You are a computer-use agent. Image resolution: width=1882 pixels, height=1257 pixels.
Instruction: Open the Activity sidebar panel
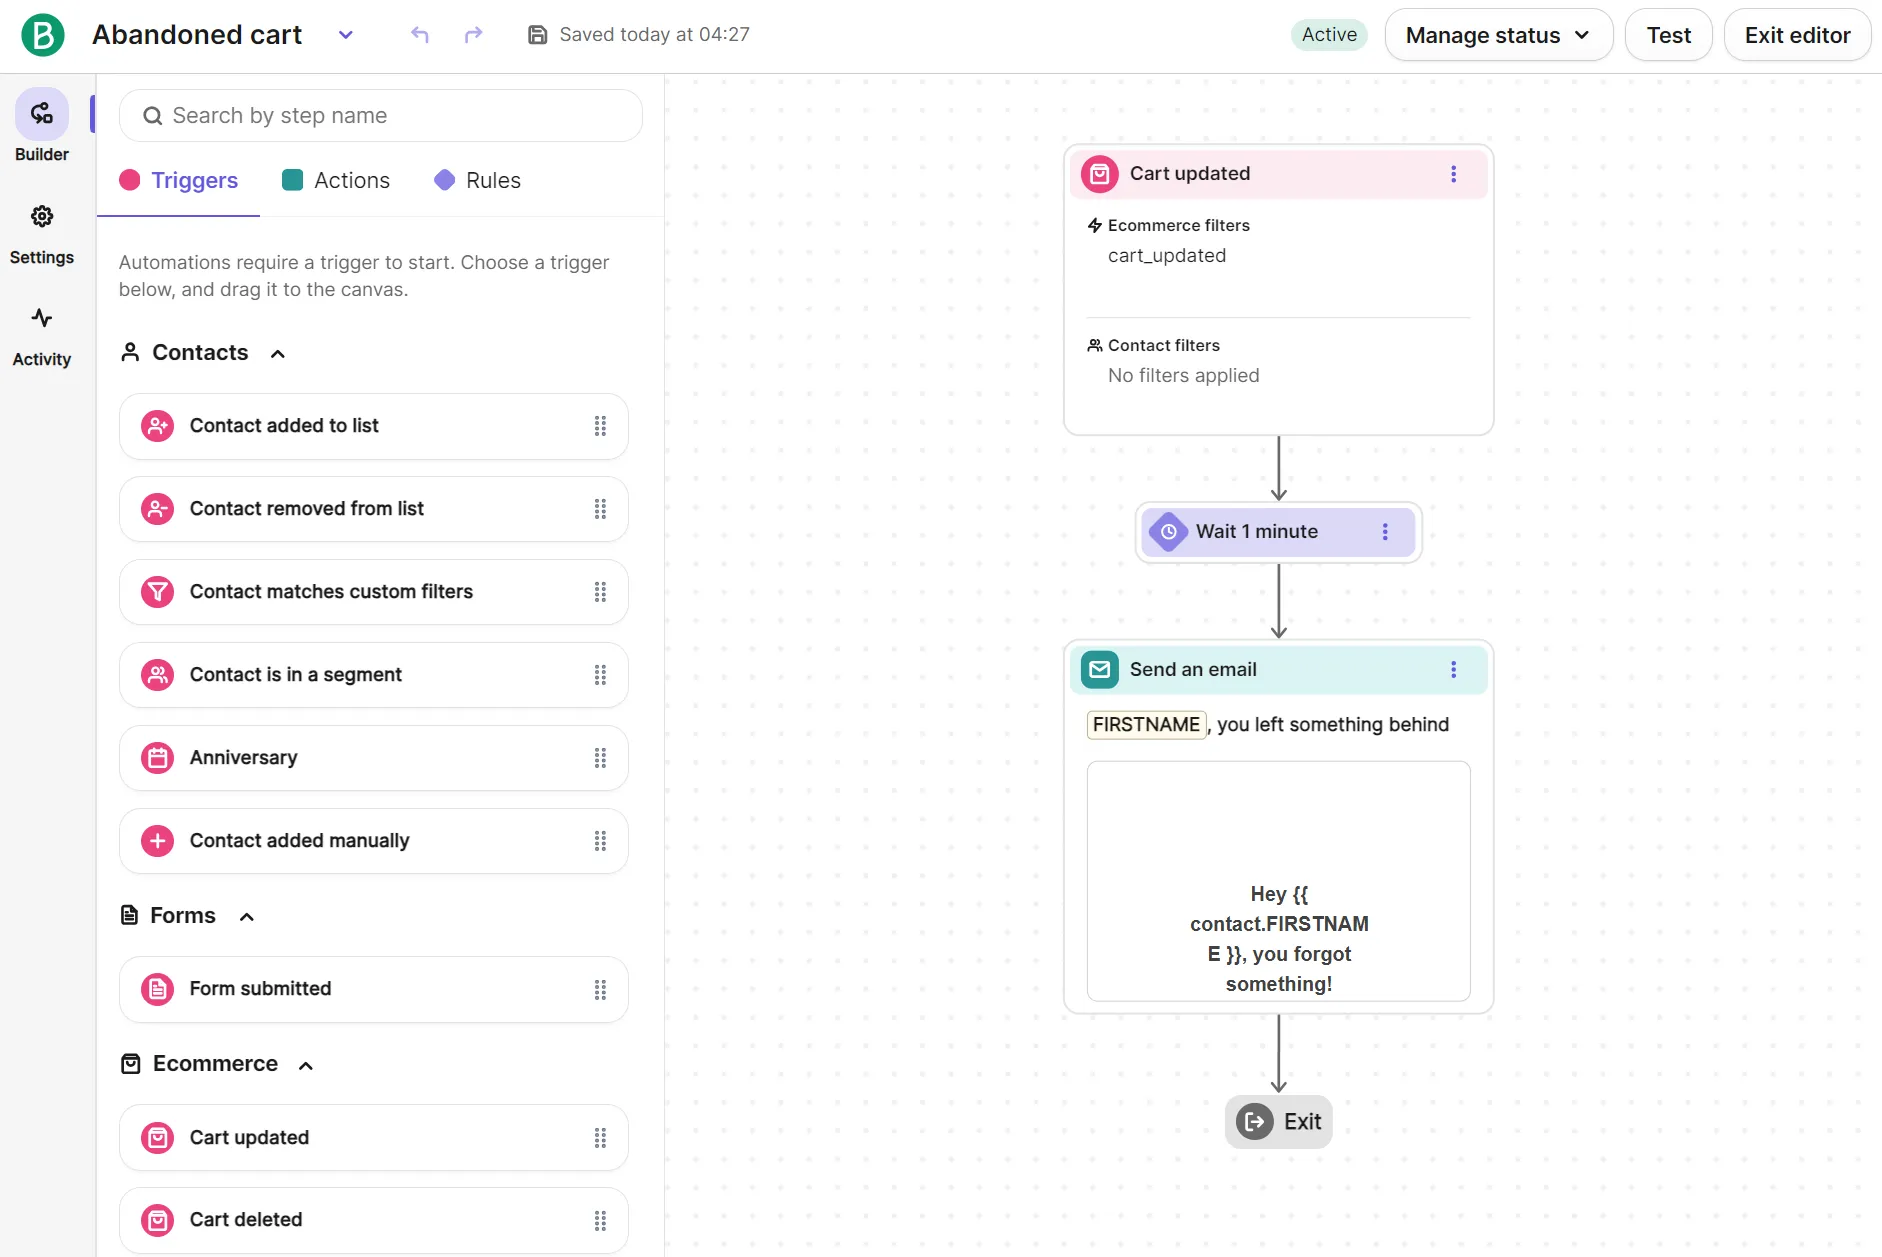[x=42, y=337]
